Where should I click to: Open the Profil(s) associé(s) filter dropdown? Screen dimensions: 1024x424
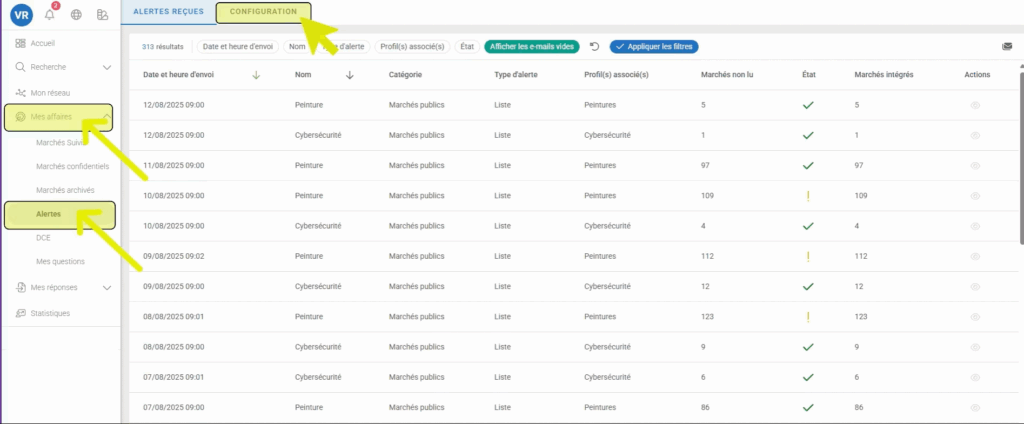(412, 46)
